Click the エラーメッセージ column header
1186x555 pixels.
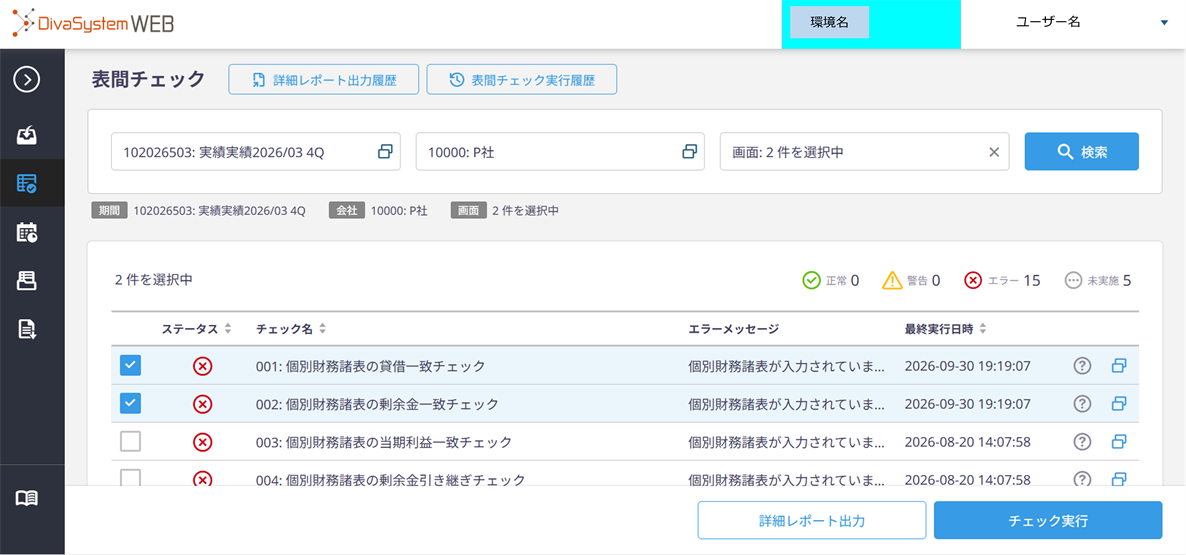pyautogui.click(x=733, y=329)
